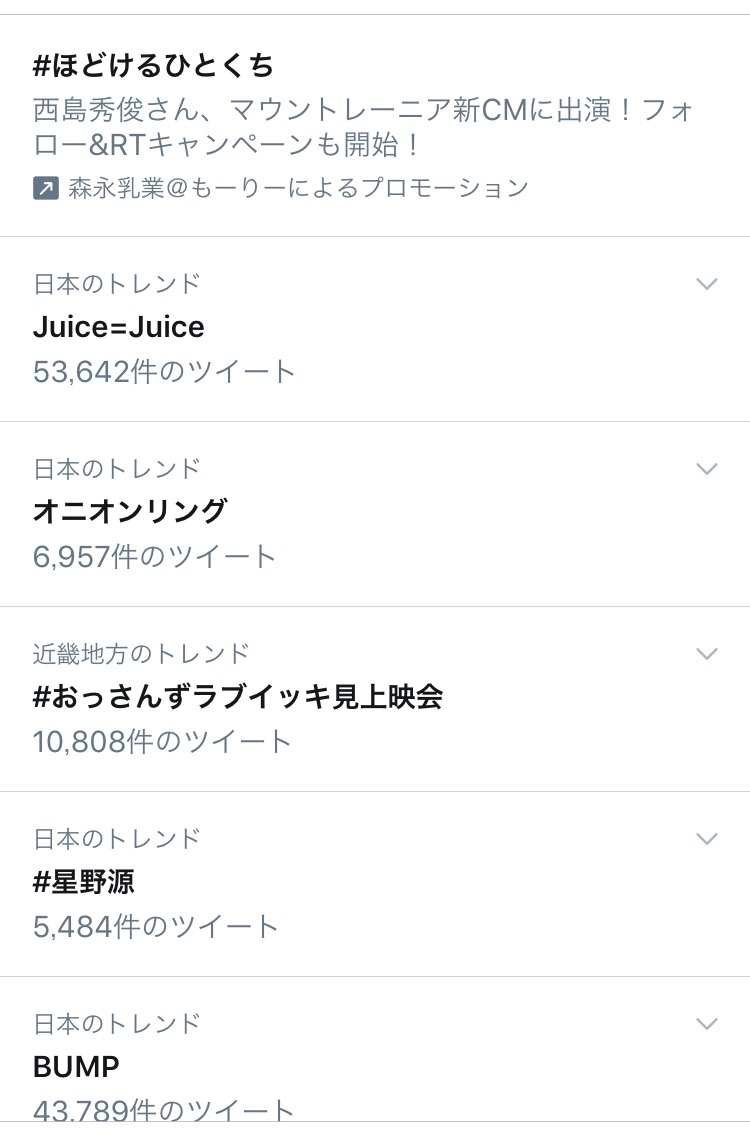
Task: Tap the 近畿地方のトレンド label
Action: click(142, 654)
